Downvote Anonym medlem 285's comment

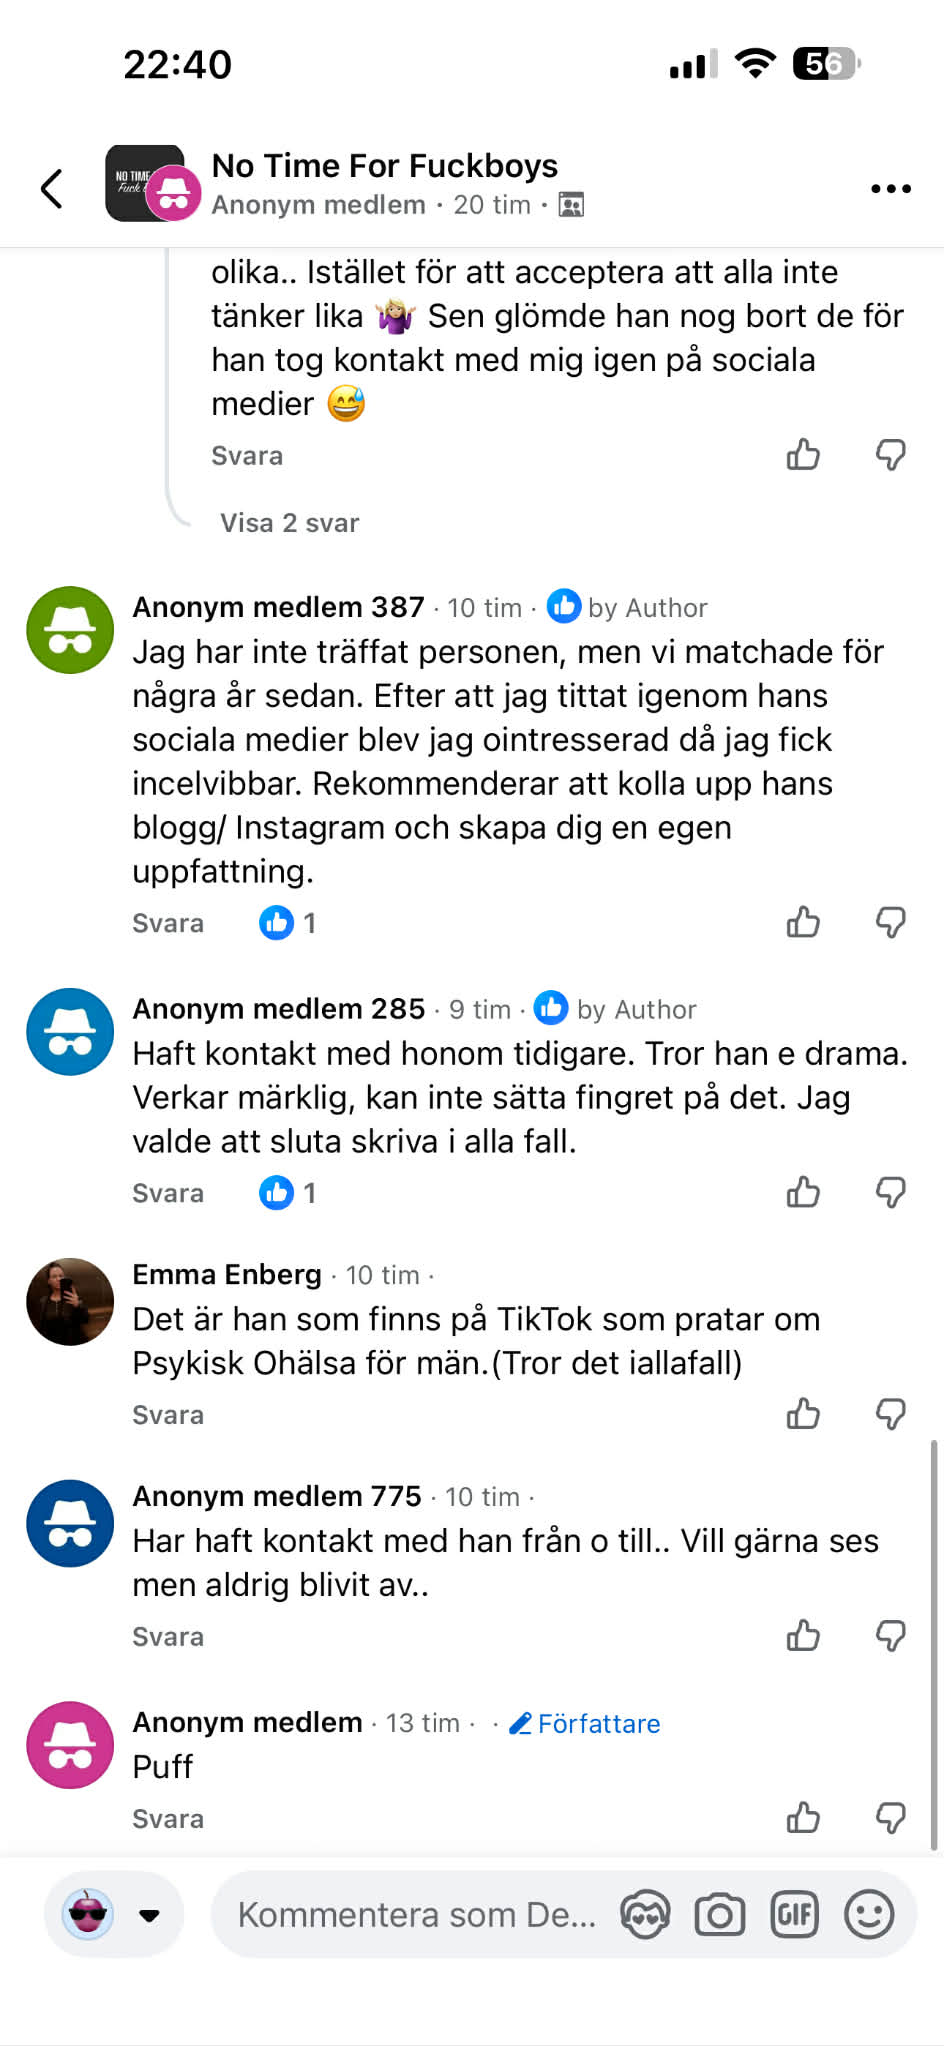(890, 1192)
